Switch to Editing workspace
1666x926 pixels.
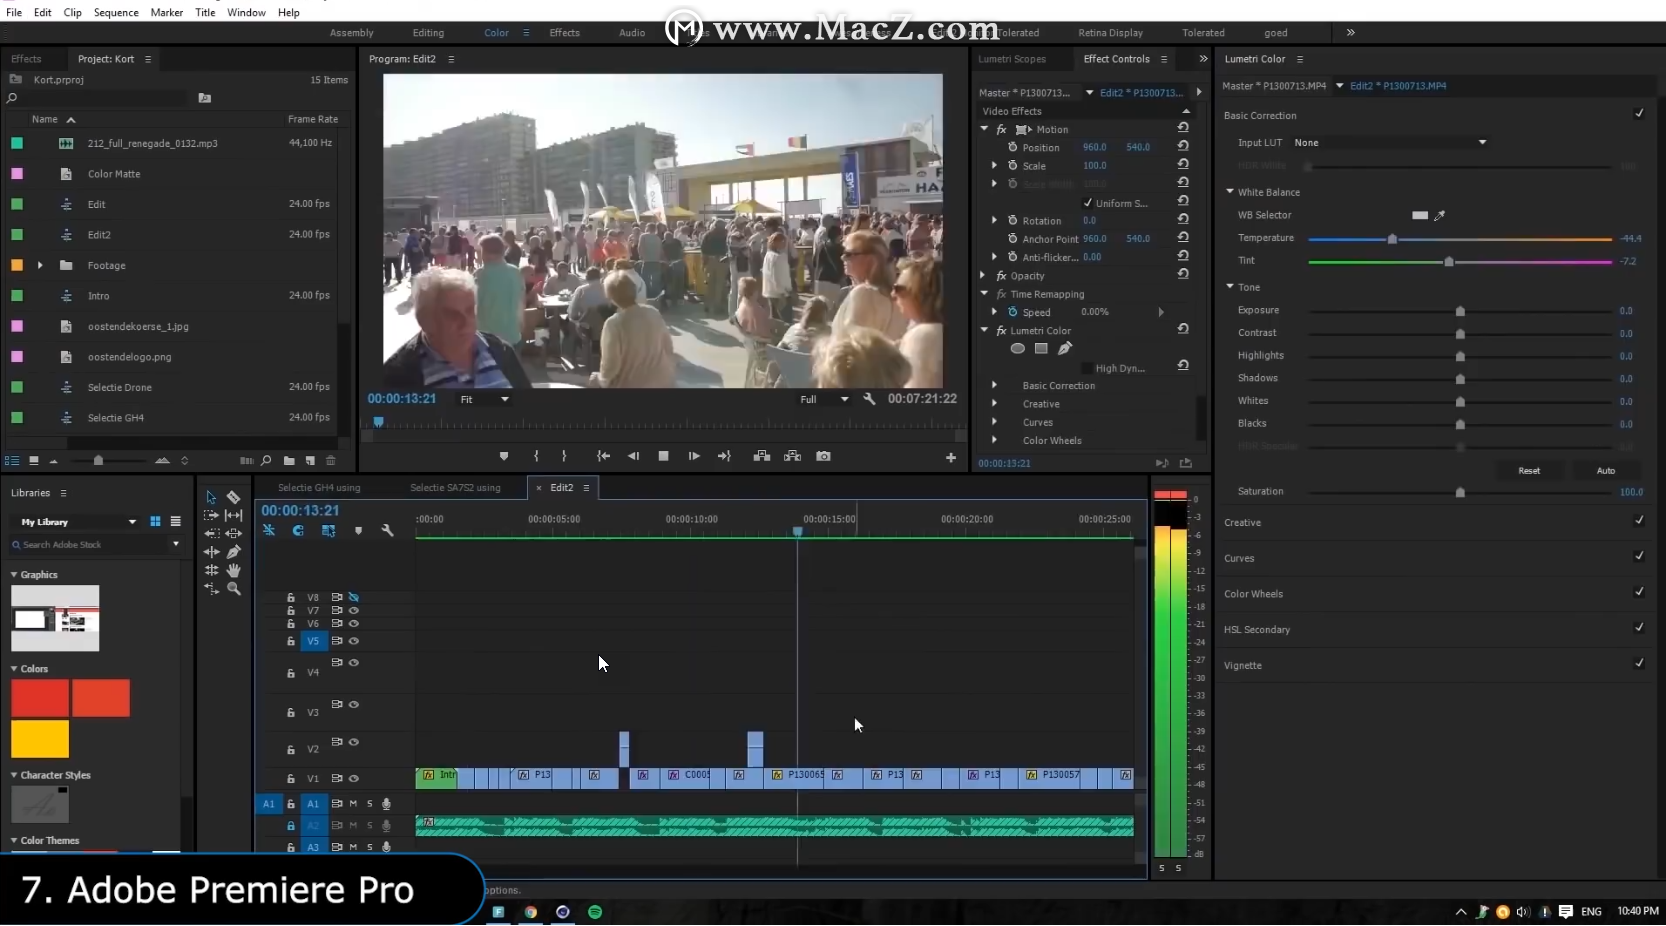(428, 33)
